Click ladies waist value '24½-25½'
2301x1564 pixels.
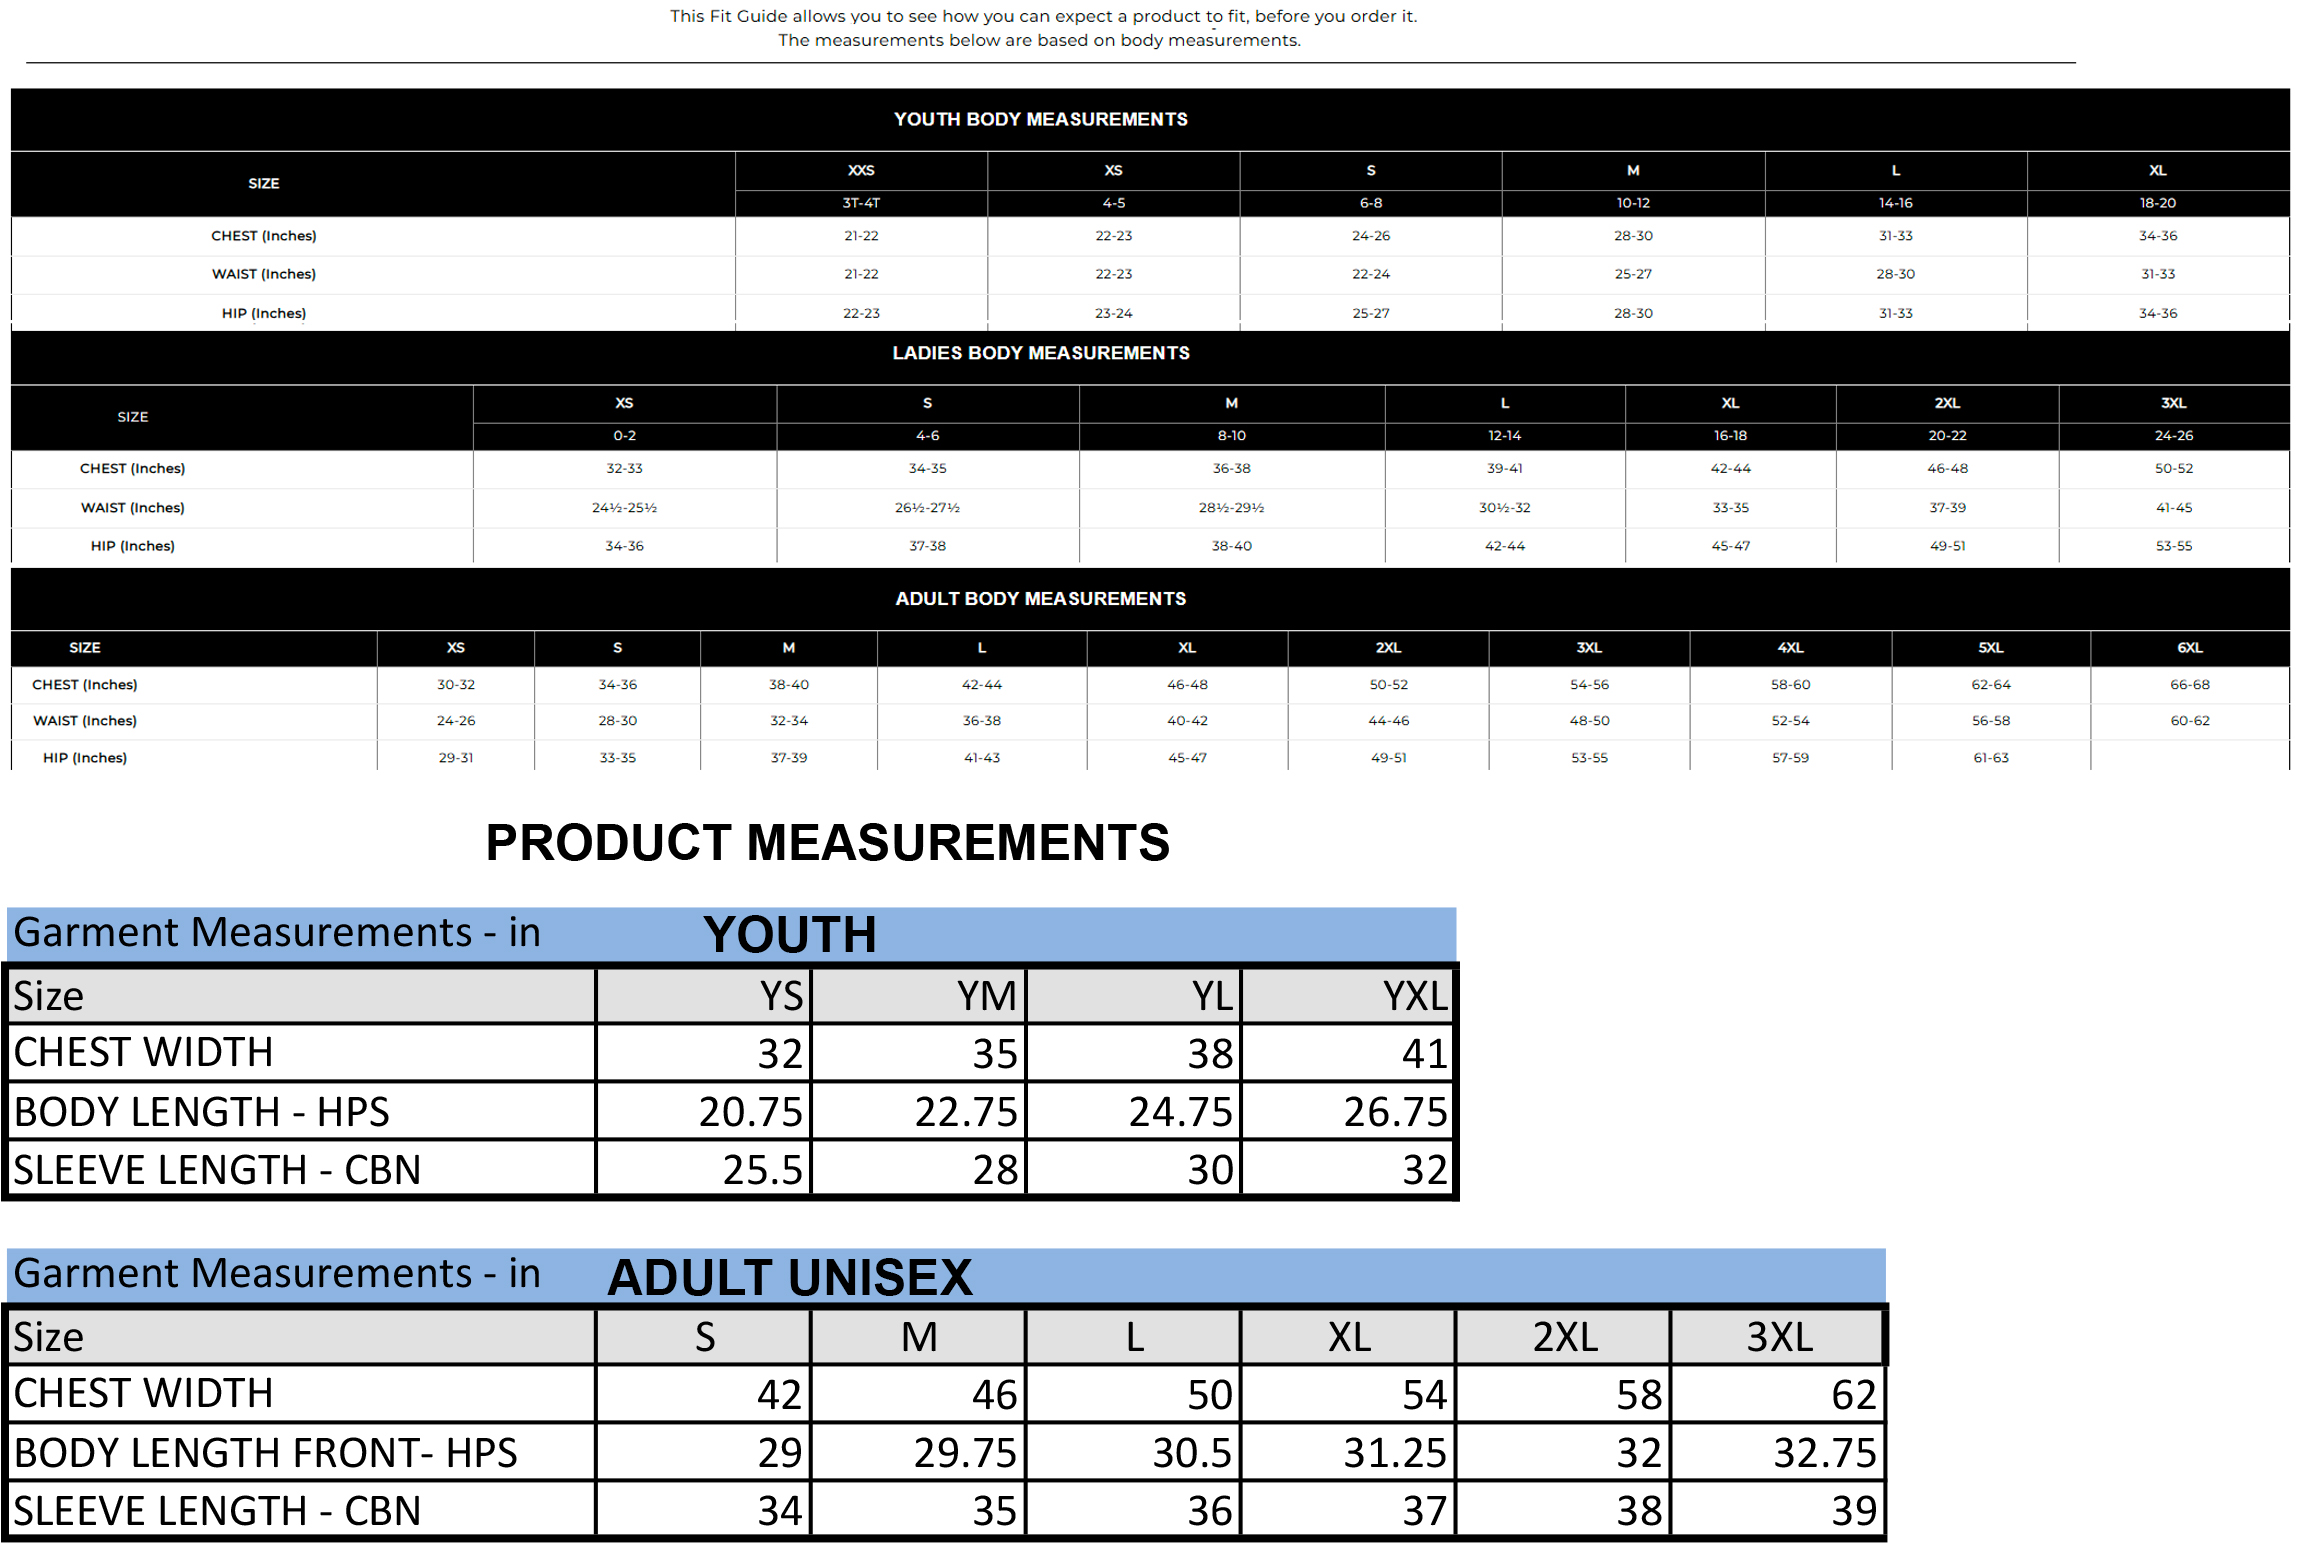pyautogui.click(x=624, y=508)
